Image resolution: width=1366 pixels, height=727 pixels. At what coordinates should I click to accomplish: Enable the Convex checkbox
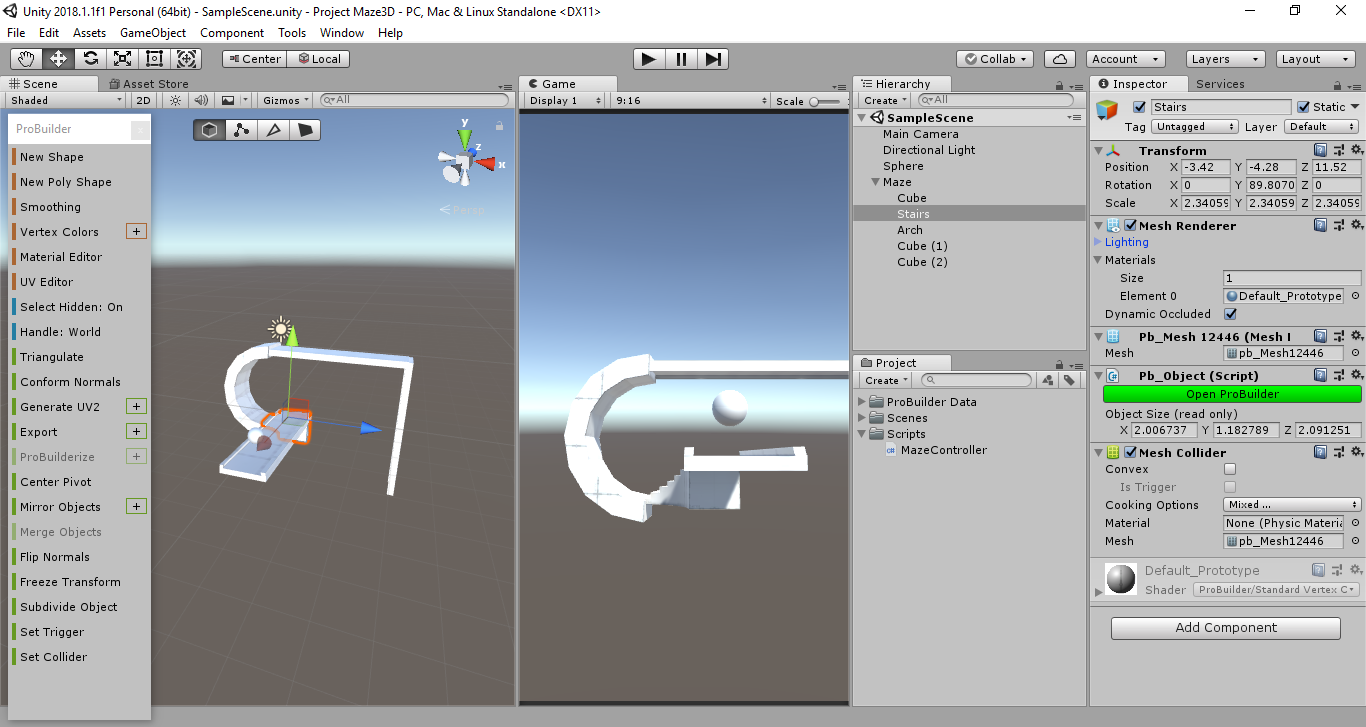[1230, 469]
